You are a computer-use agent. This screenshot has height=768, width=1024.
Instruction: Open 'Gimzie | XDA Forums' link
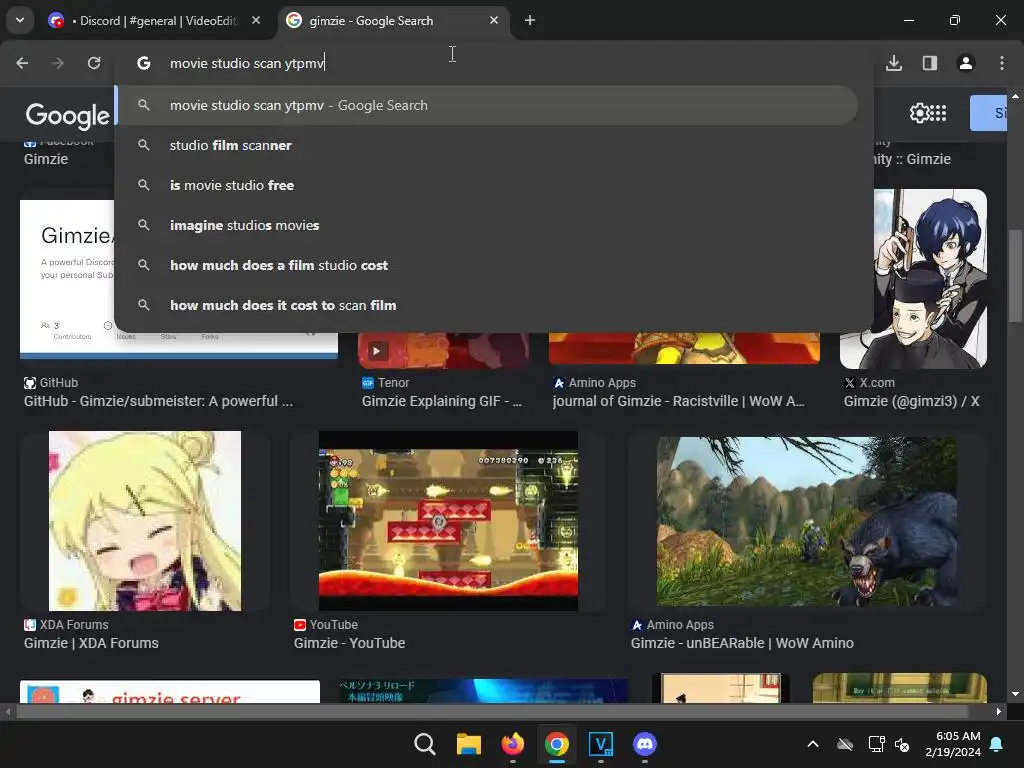91,643
